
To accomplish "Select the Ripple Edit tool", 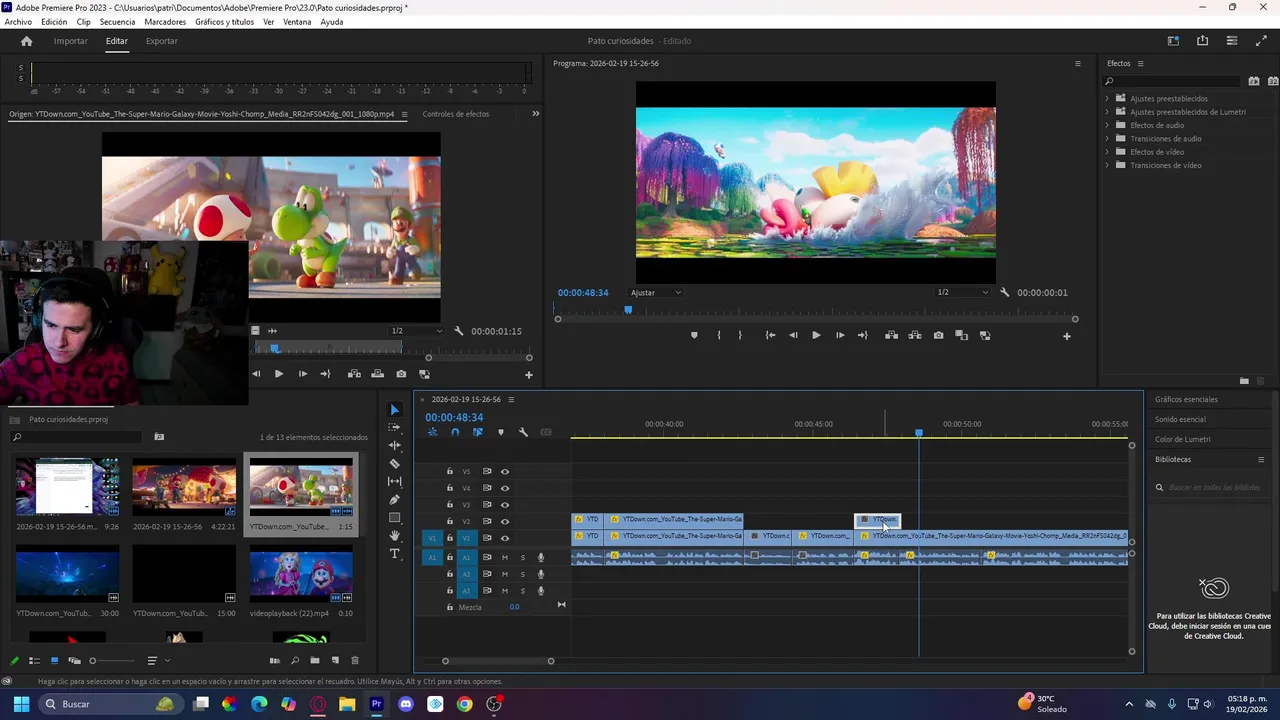I will (394, 445).
